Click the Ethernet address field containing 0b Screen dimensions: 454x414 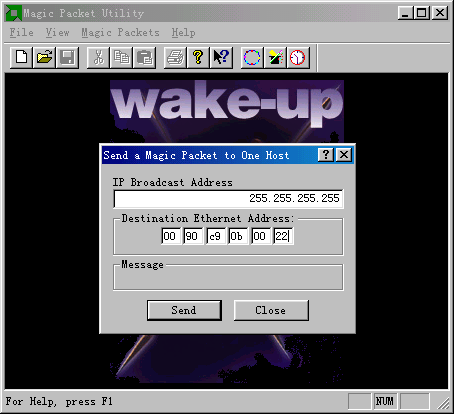(x=238, y=236)
